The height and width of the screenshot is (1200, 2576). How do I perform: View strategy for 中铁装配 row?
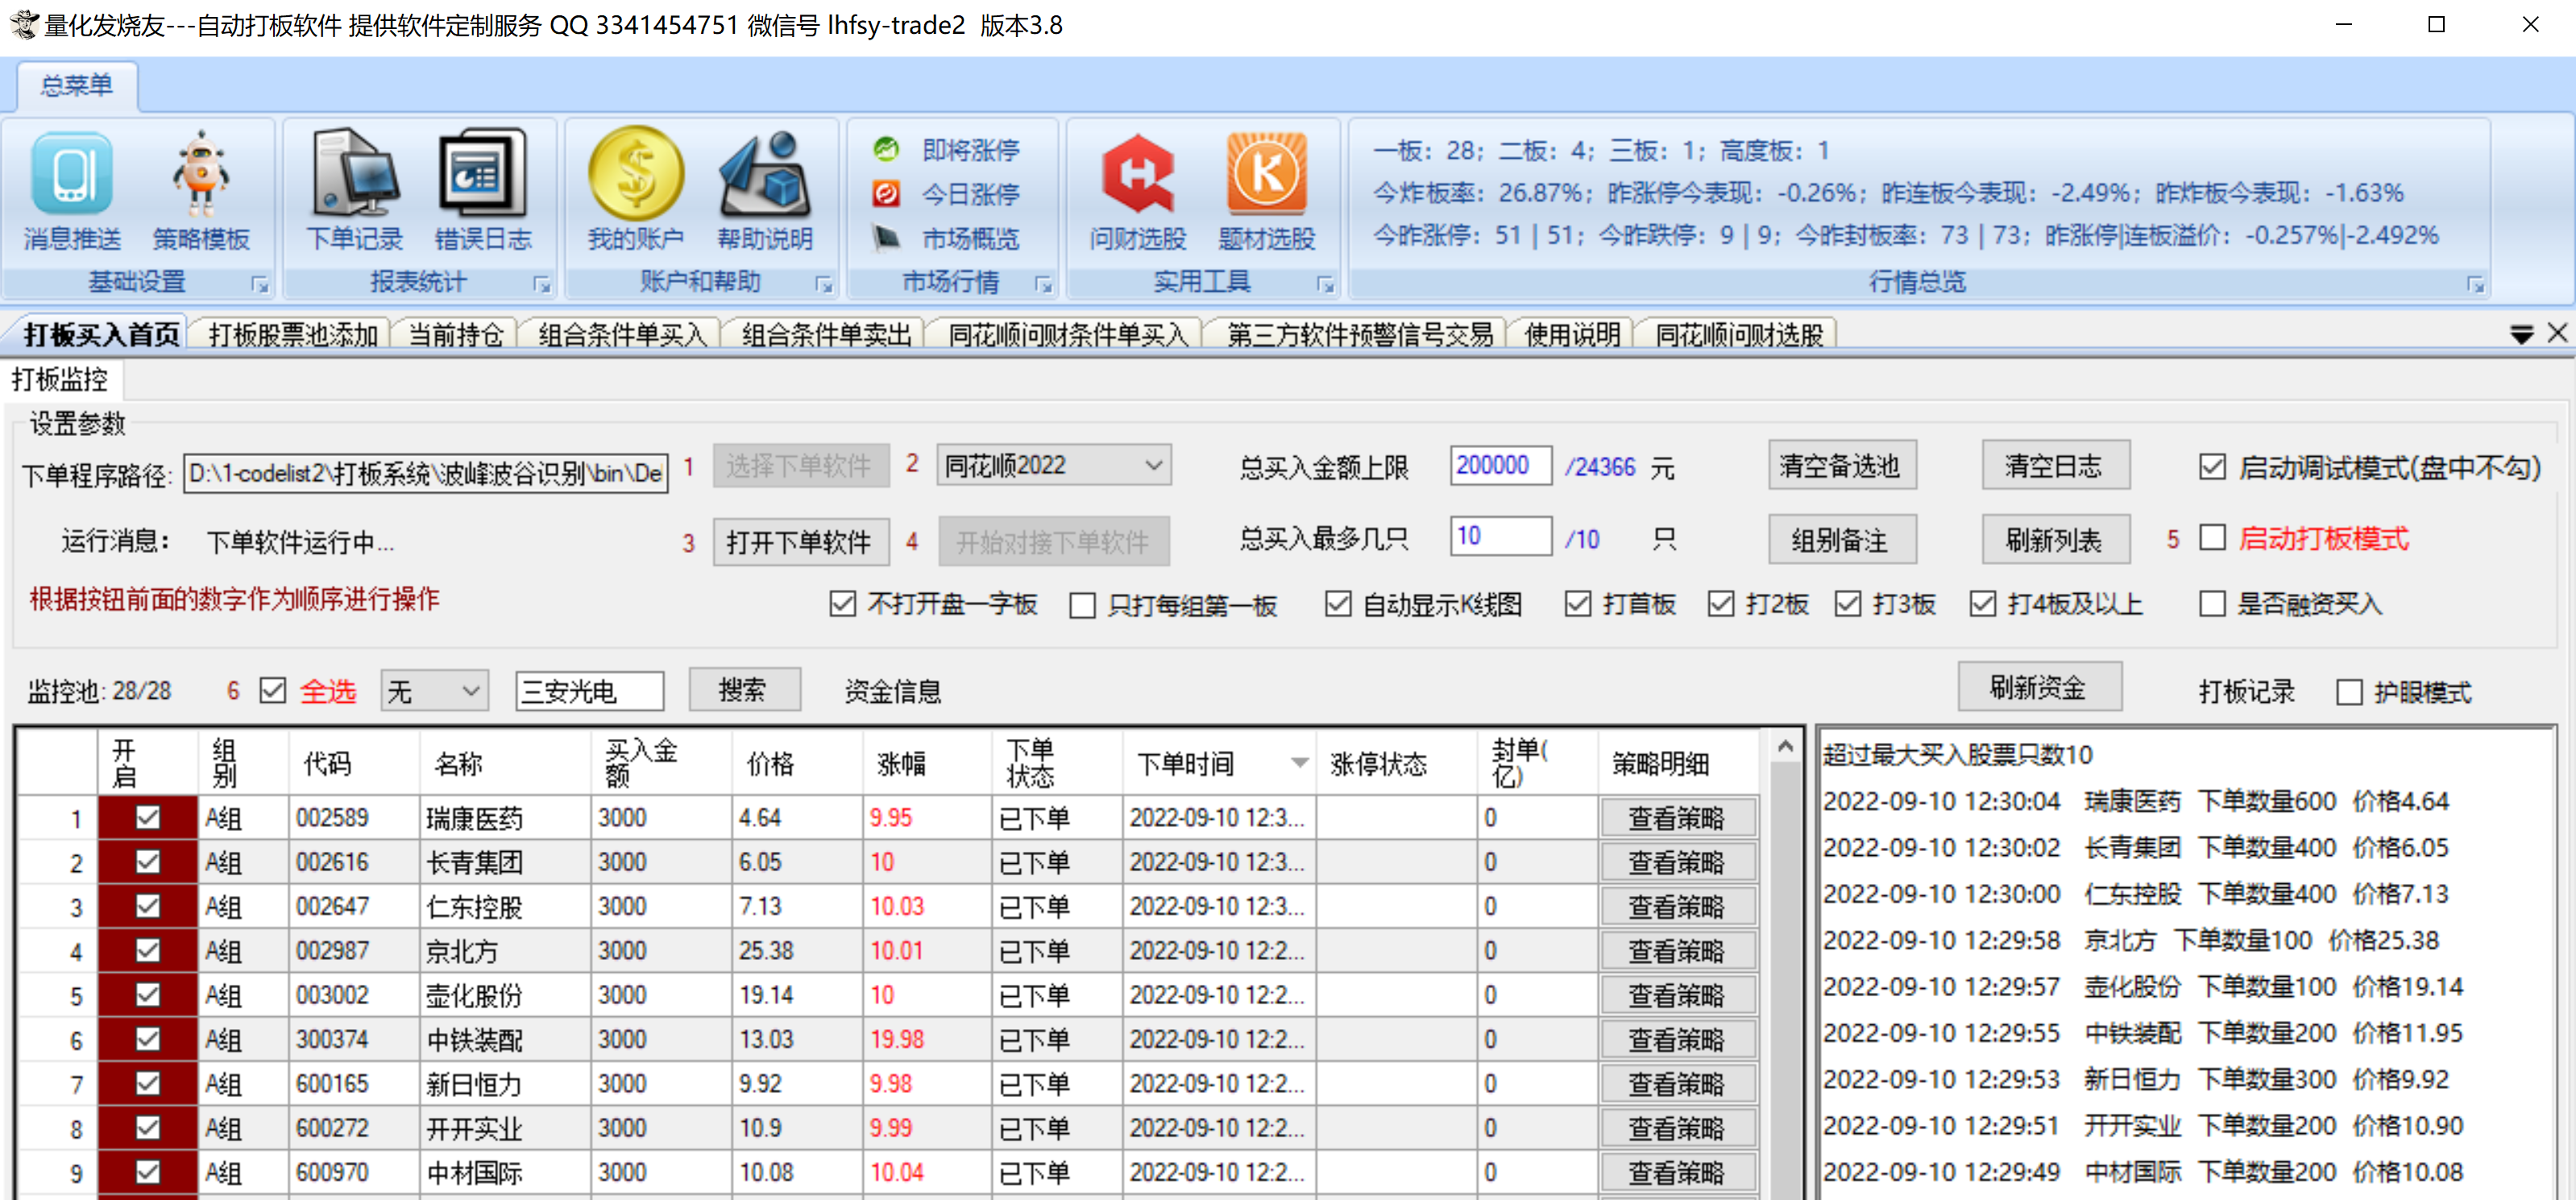pos(1677,1040)
